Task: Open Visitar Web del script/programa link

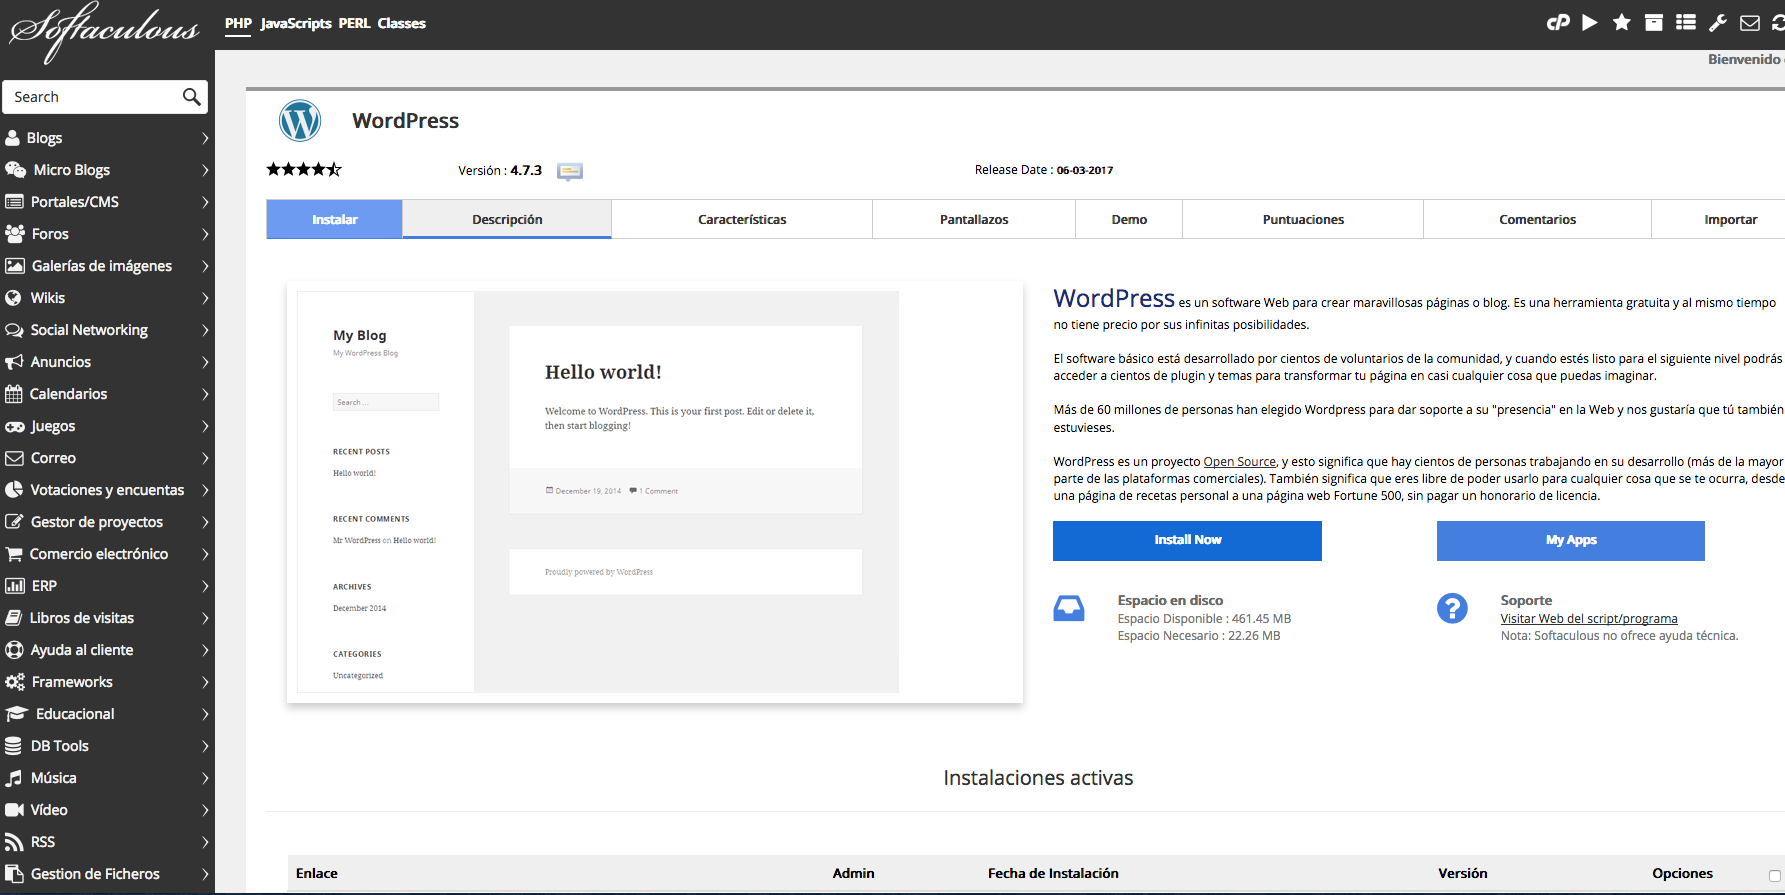Action: (x=1589, y=619)
